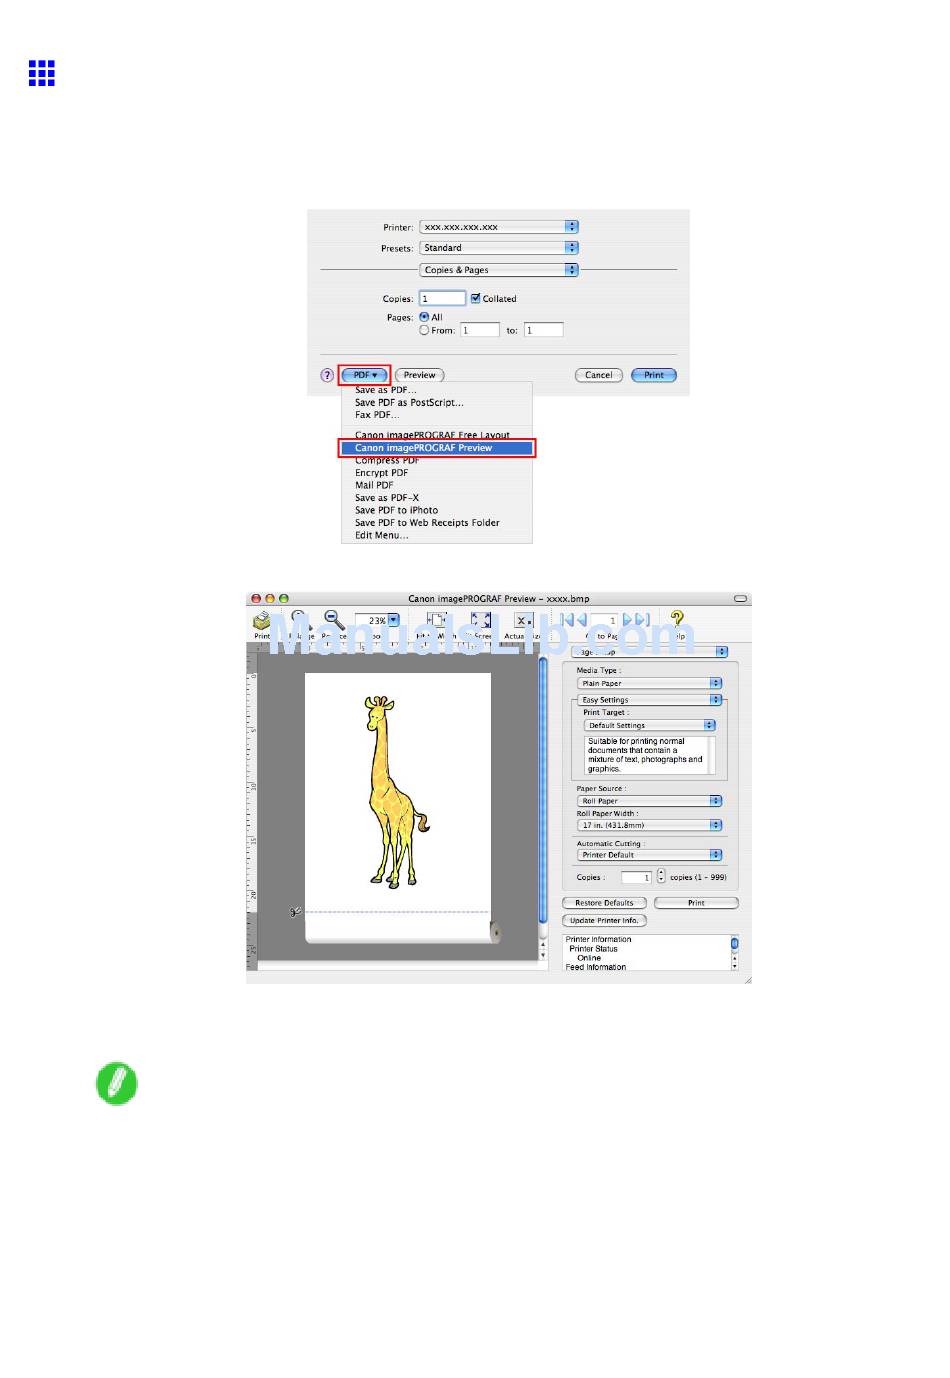Open the Easy Settings dropdown
Image resolution: width=950 pixels, height=1378 pixels.
650,700
